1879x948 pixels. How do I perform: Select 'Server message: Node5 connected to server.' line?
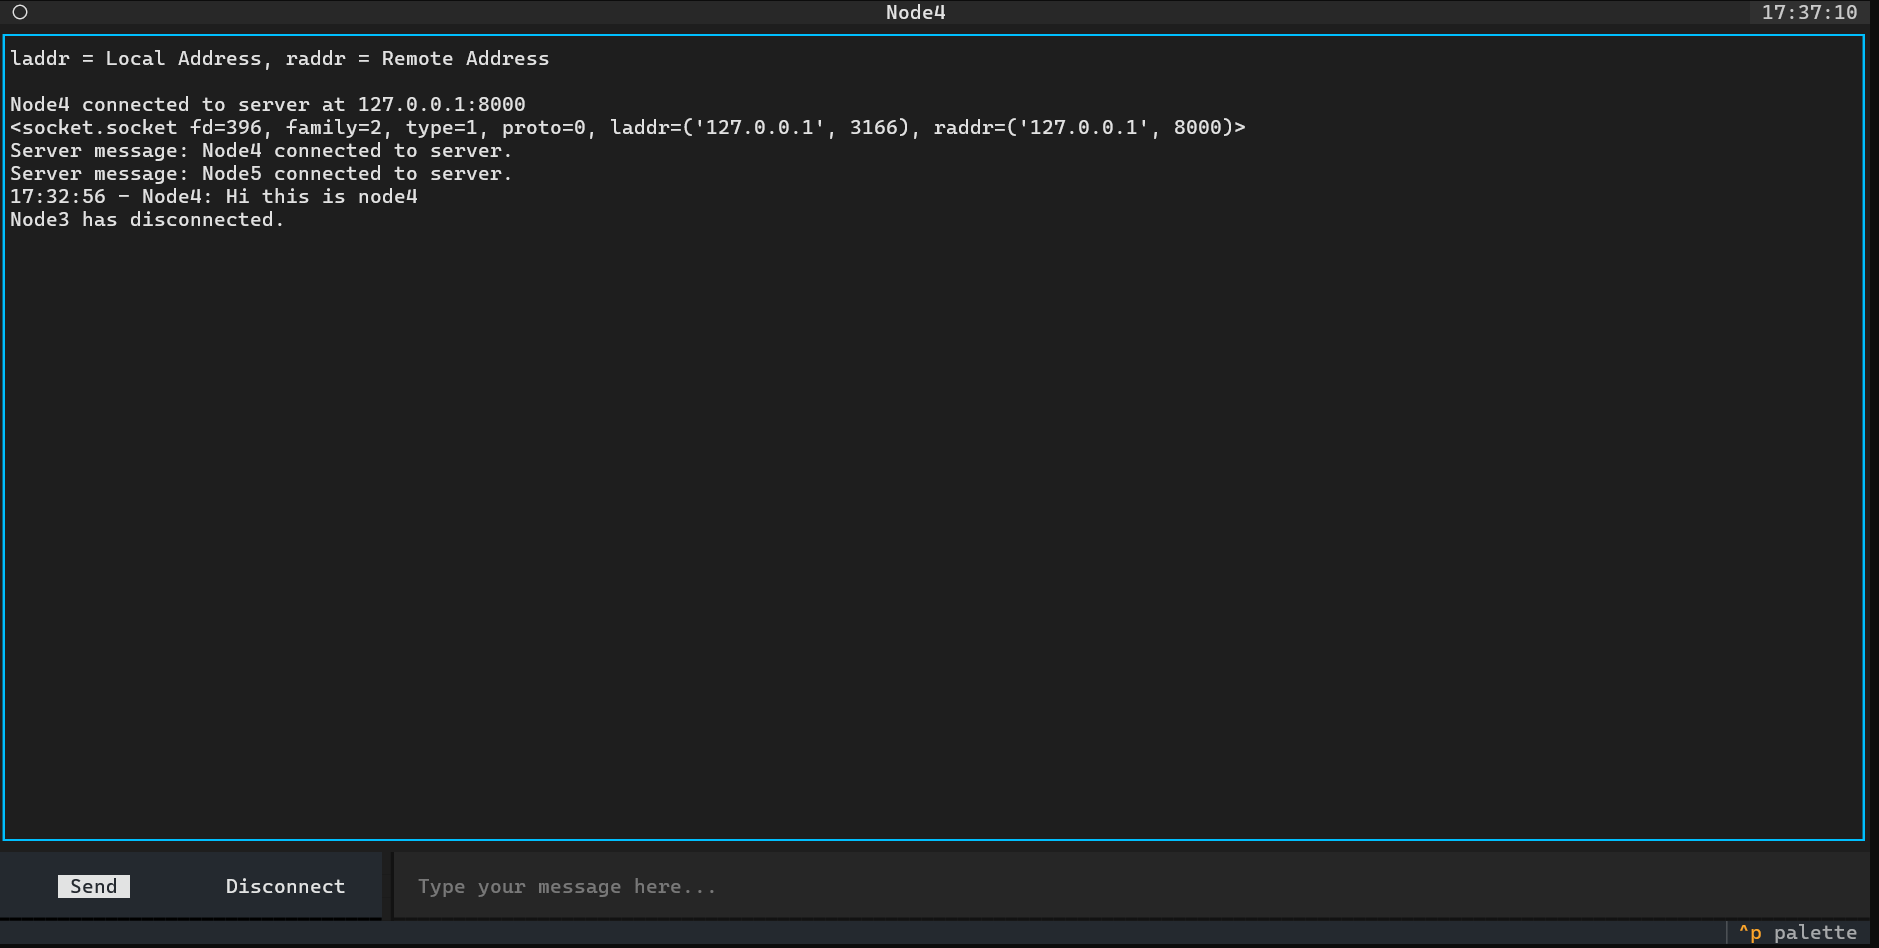click(x=261, y=173)
